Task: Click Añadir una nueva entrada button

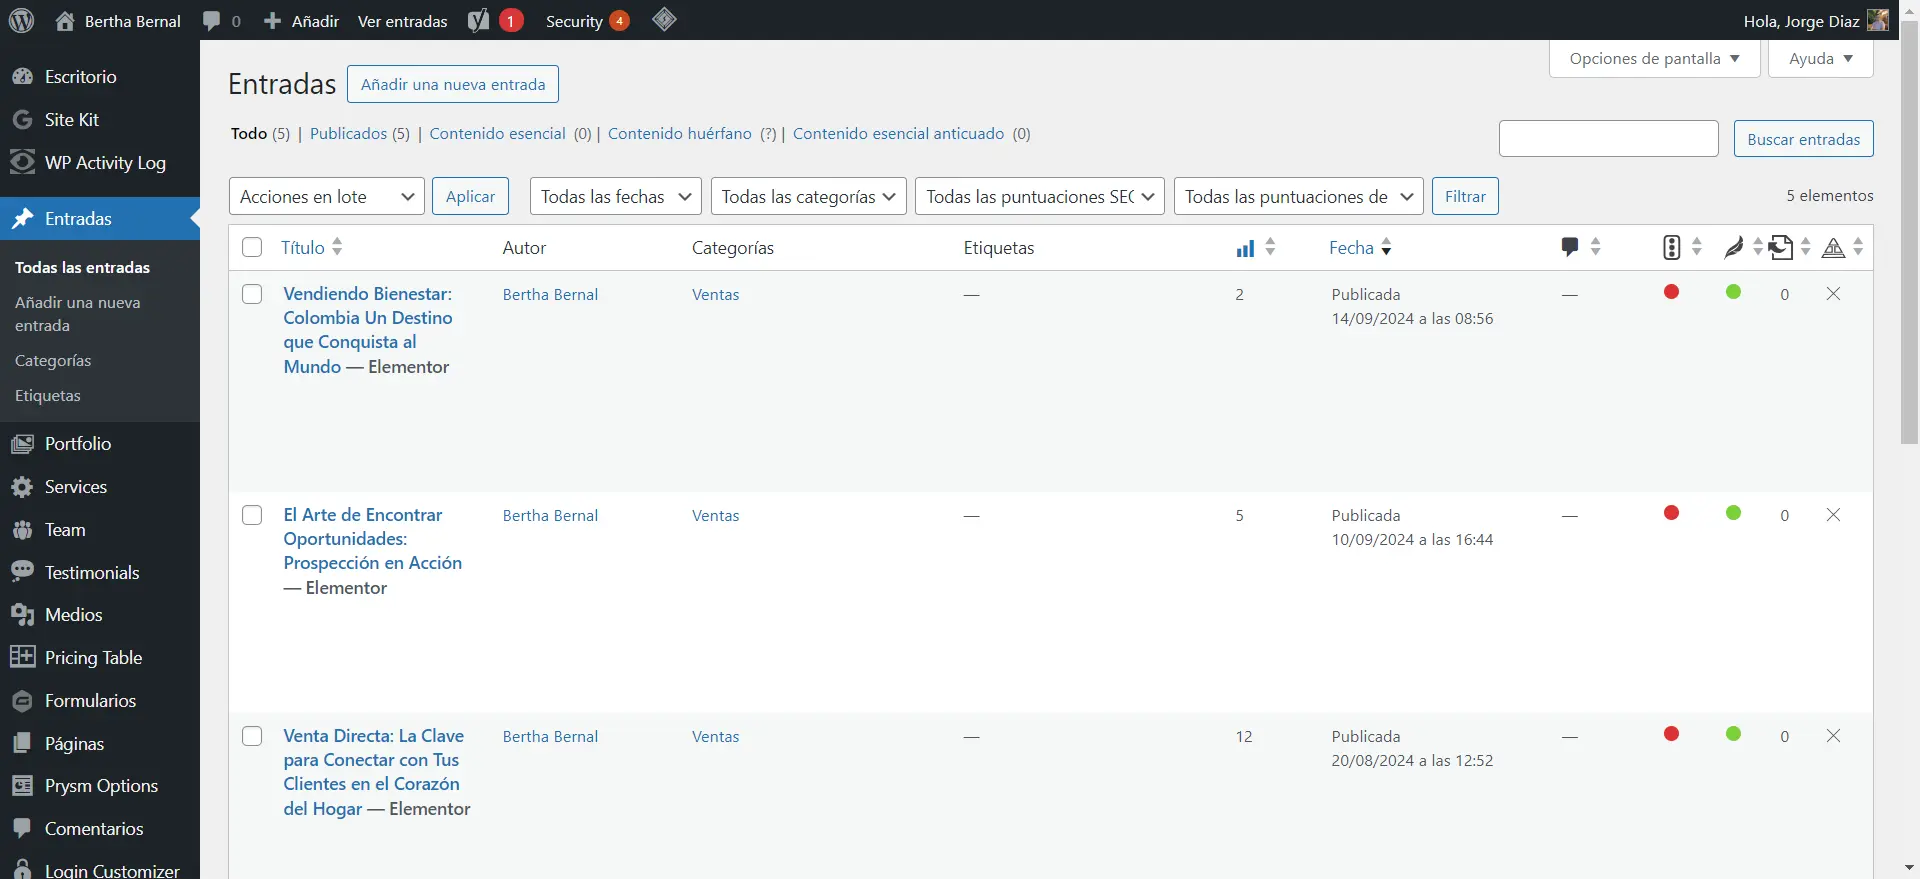Action: (x=452, y=84)
